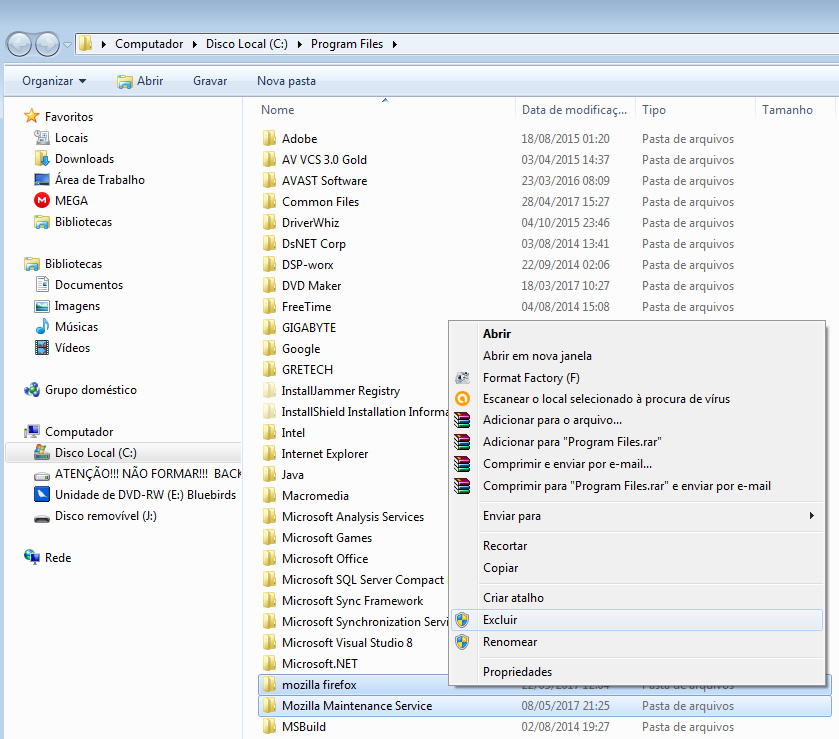Select the mozilla firefox folder
Viewport: 839px width, 739px height.
pos(319,685)
